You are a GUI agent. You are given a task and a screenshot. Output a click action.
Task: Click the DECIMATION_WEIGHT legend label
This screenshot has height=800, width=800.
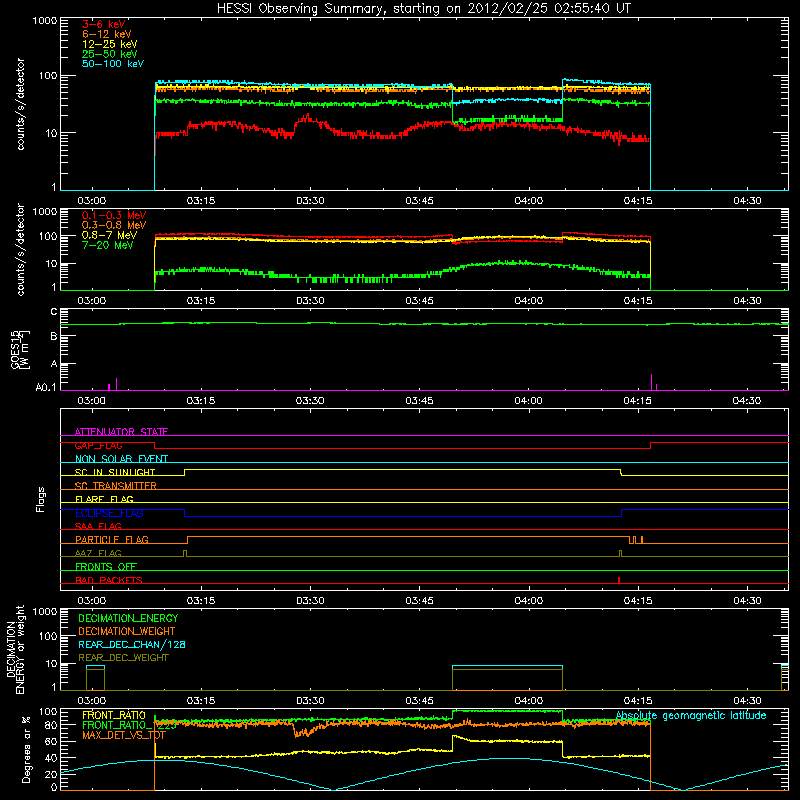pyautogui.click(x=127, y=631)
